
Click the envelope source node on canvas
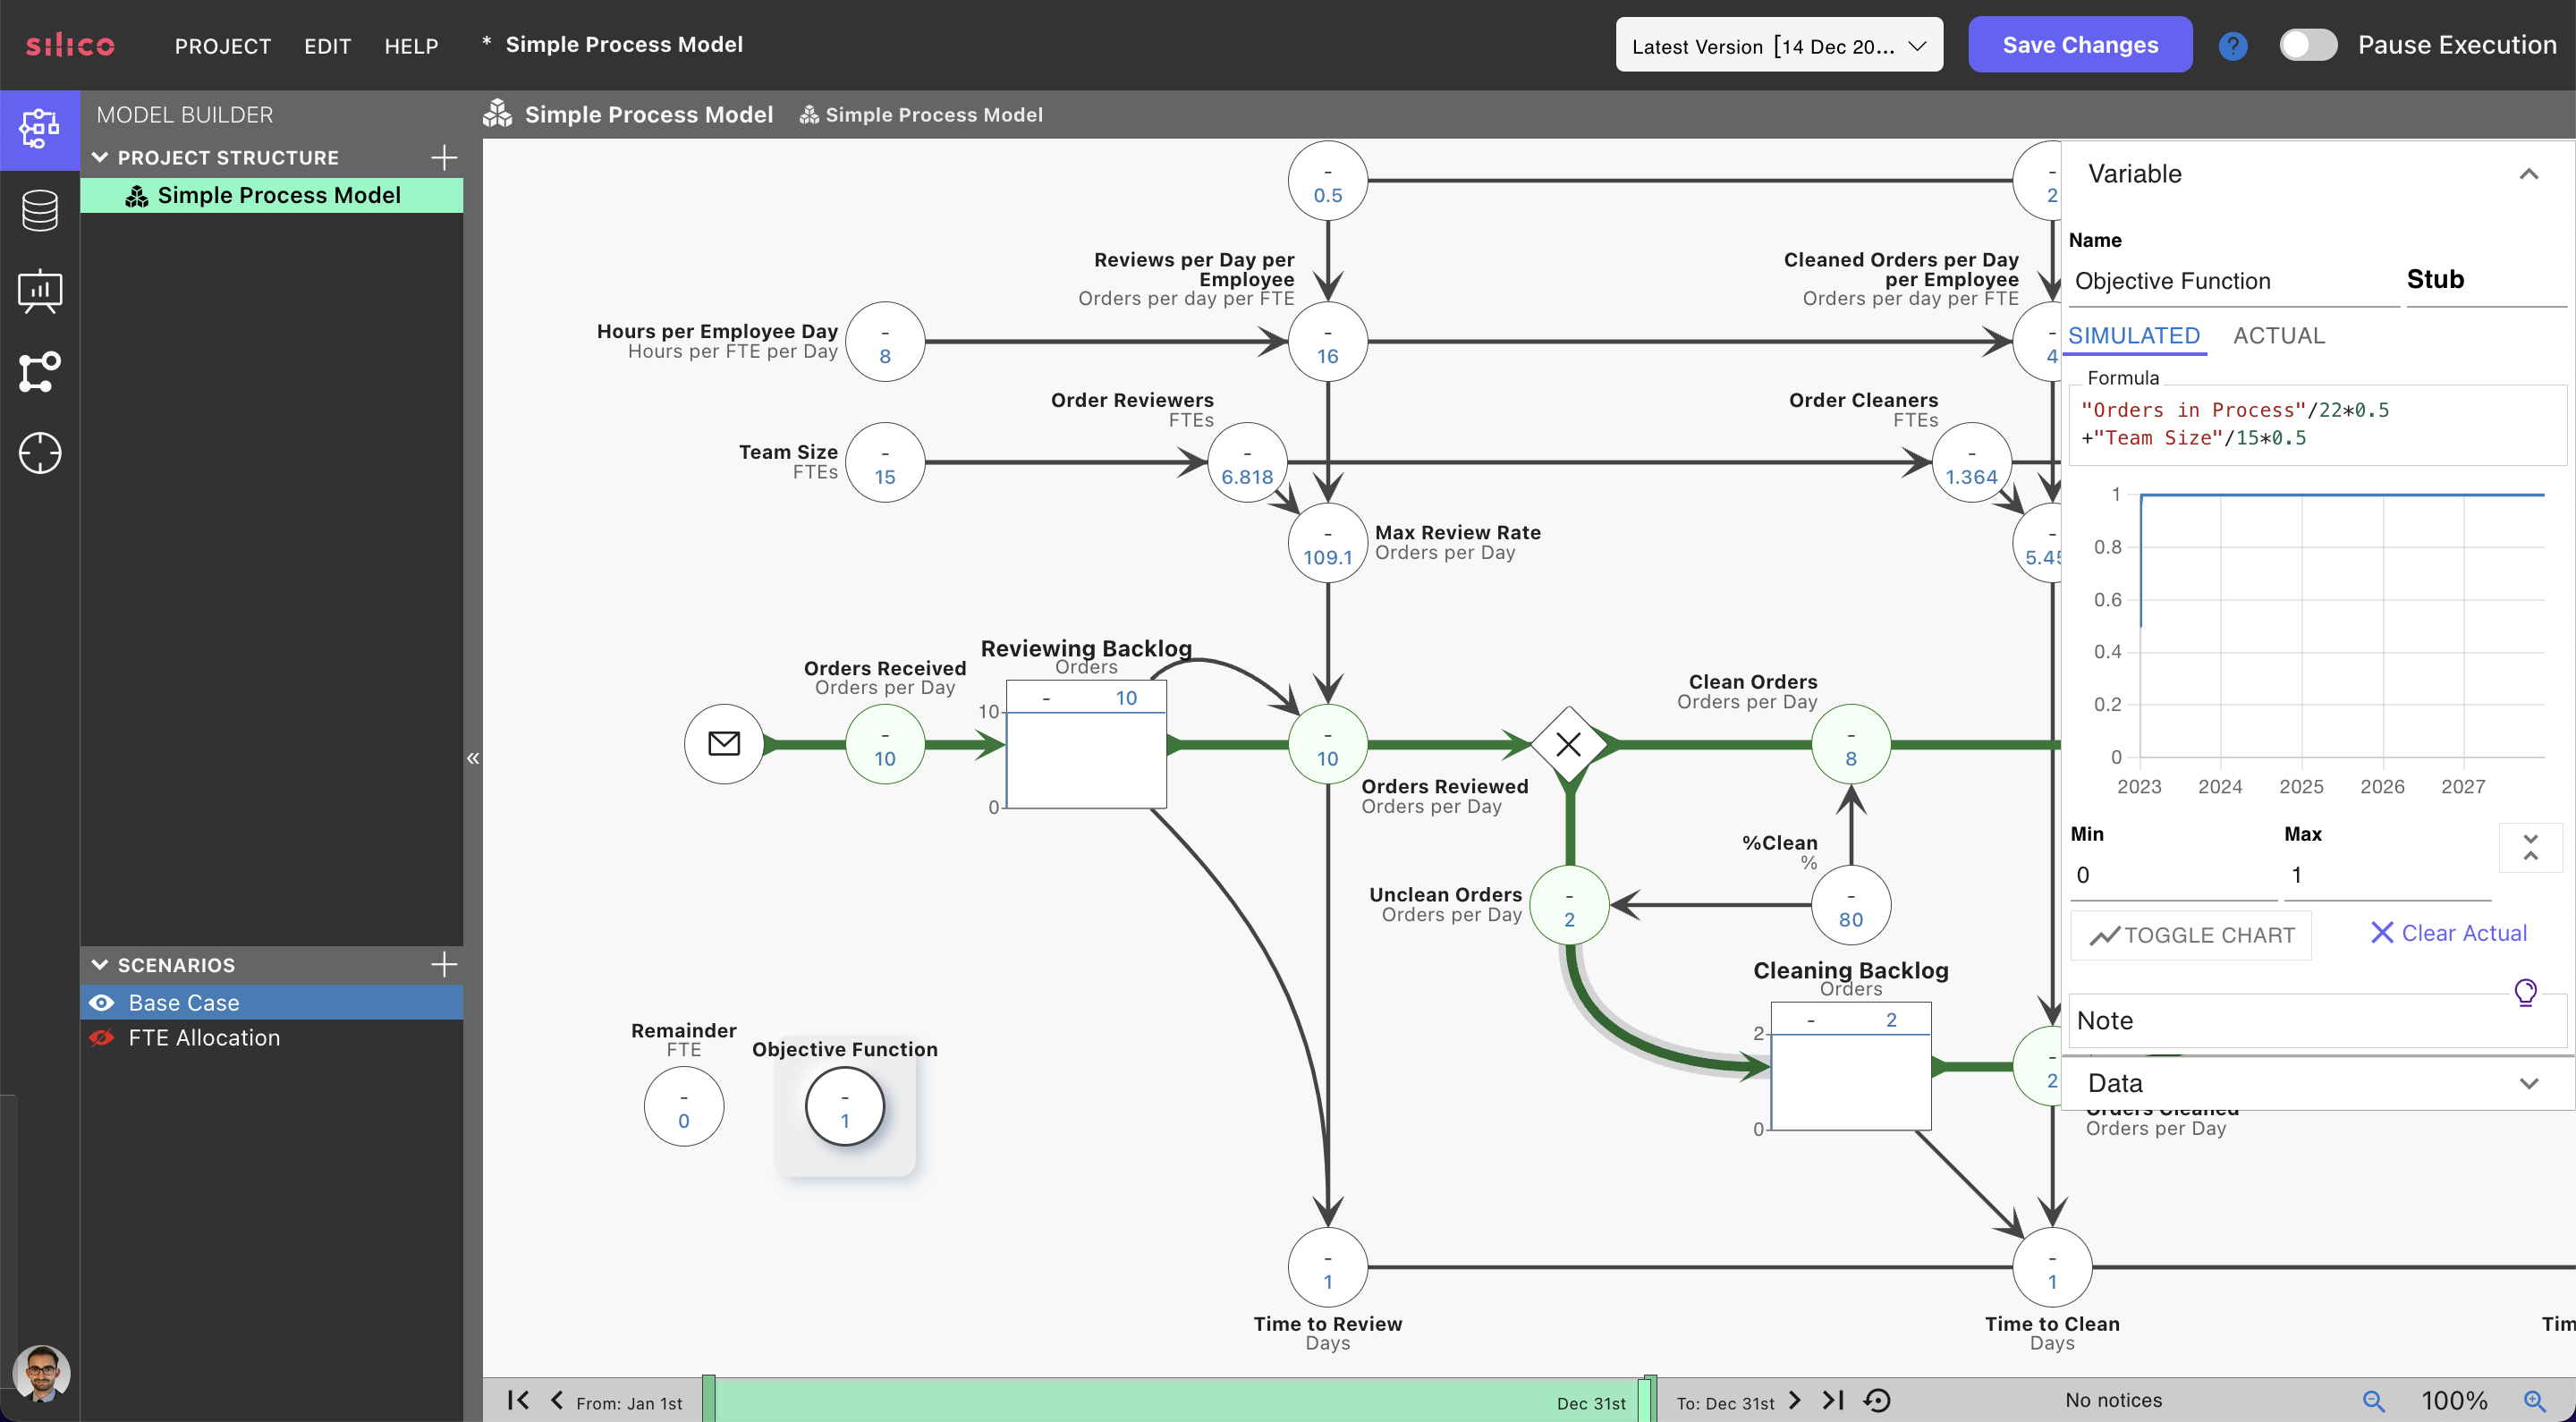pos(723,744)
